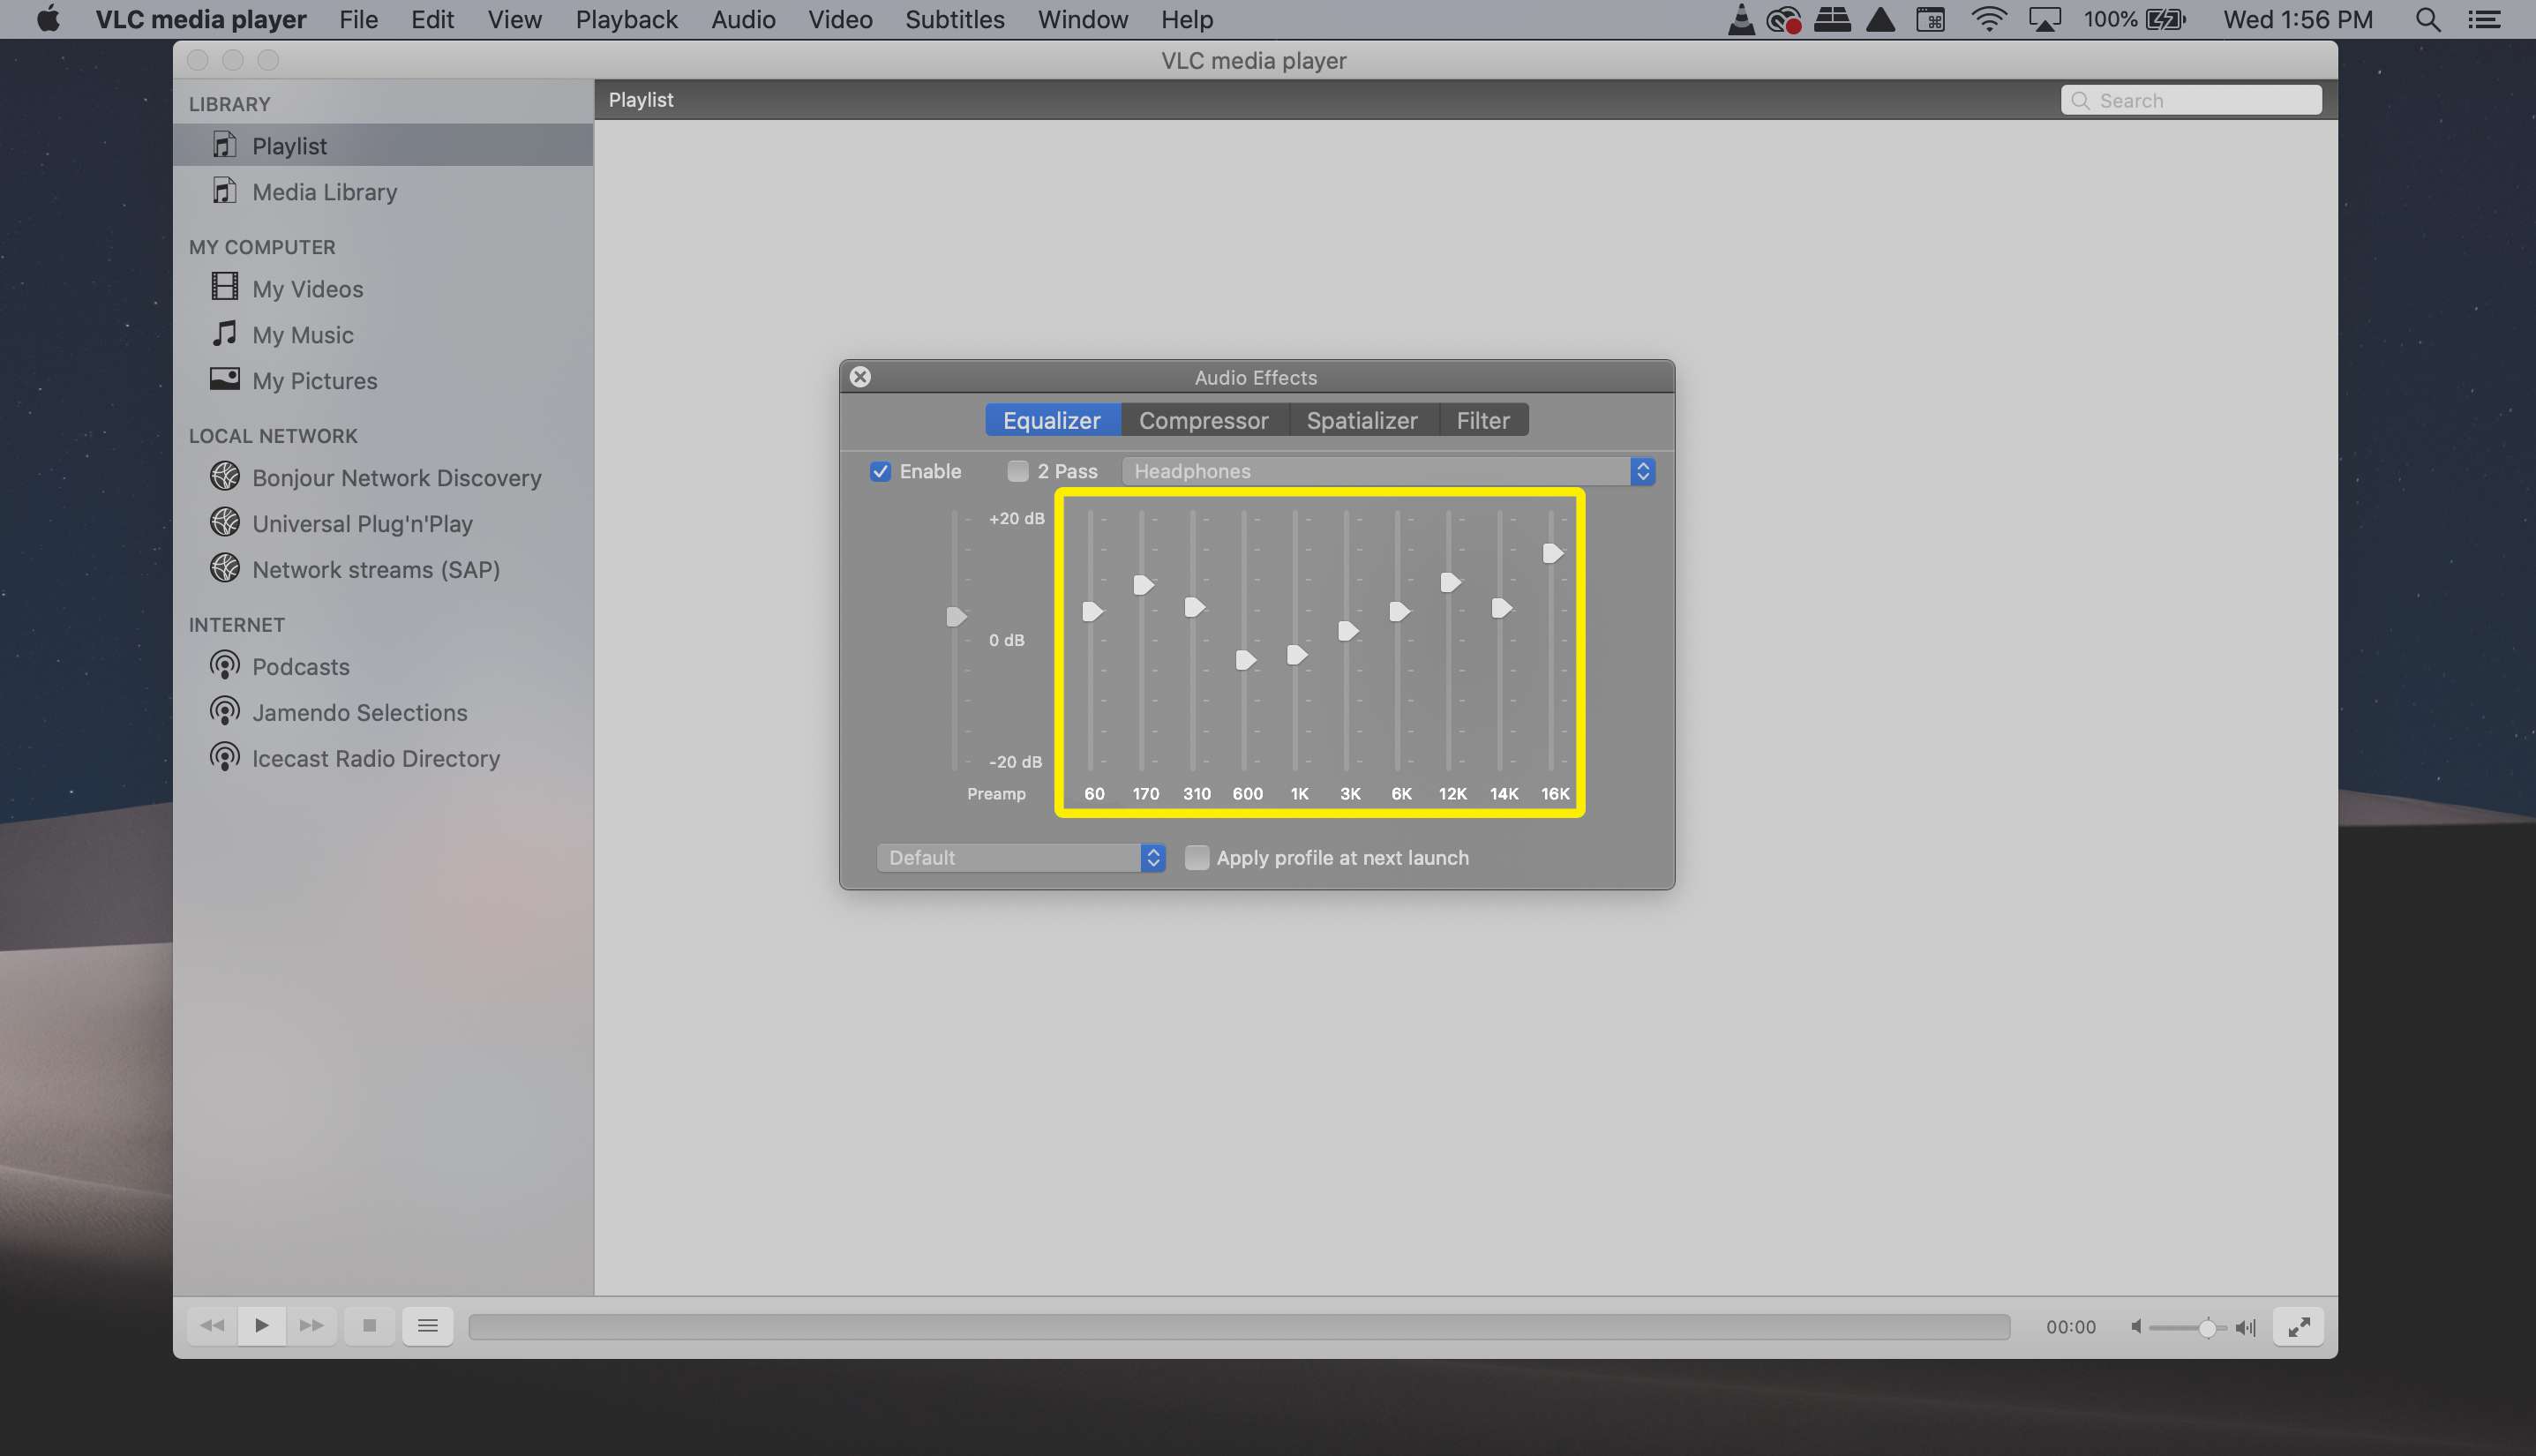
Task: Uncheck the Enable equalizer checkbox
Action: coord(880,471)
